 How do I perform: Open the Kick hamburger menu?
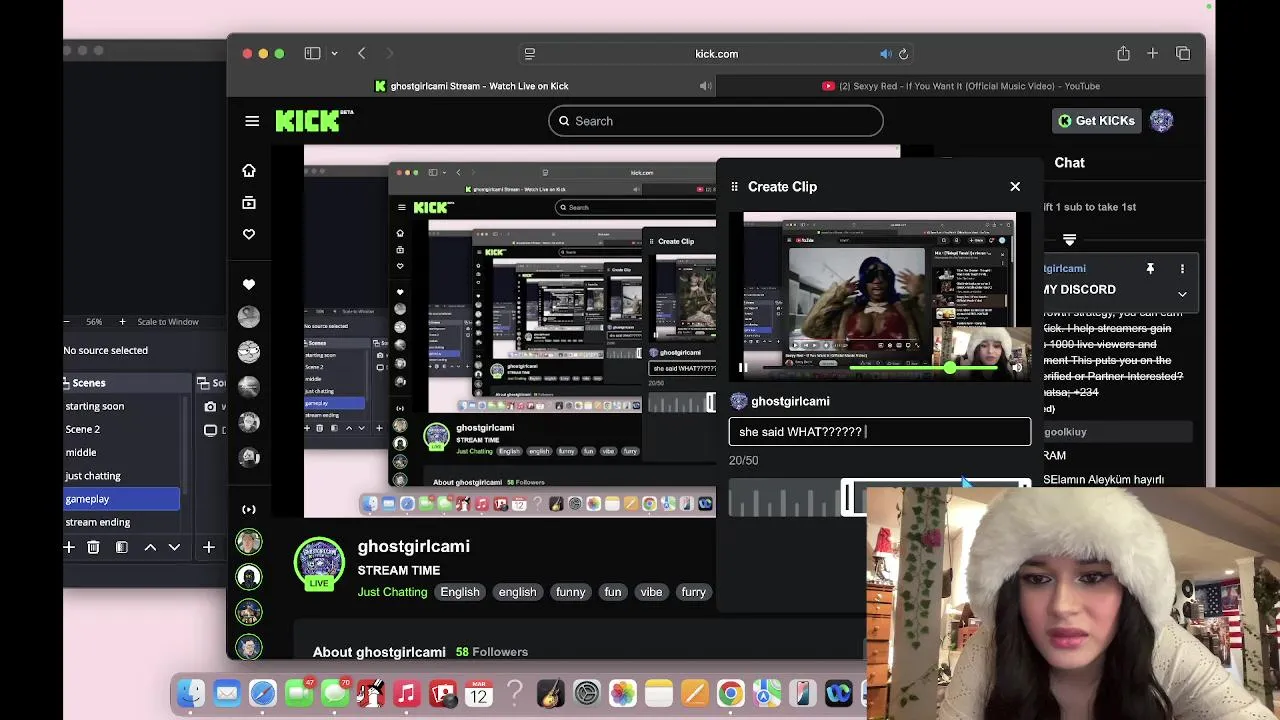[252, 121]
